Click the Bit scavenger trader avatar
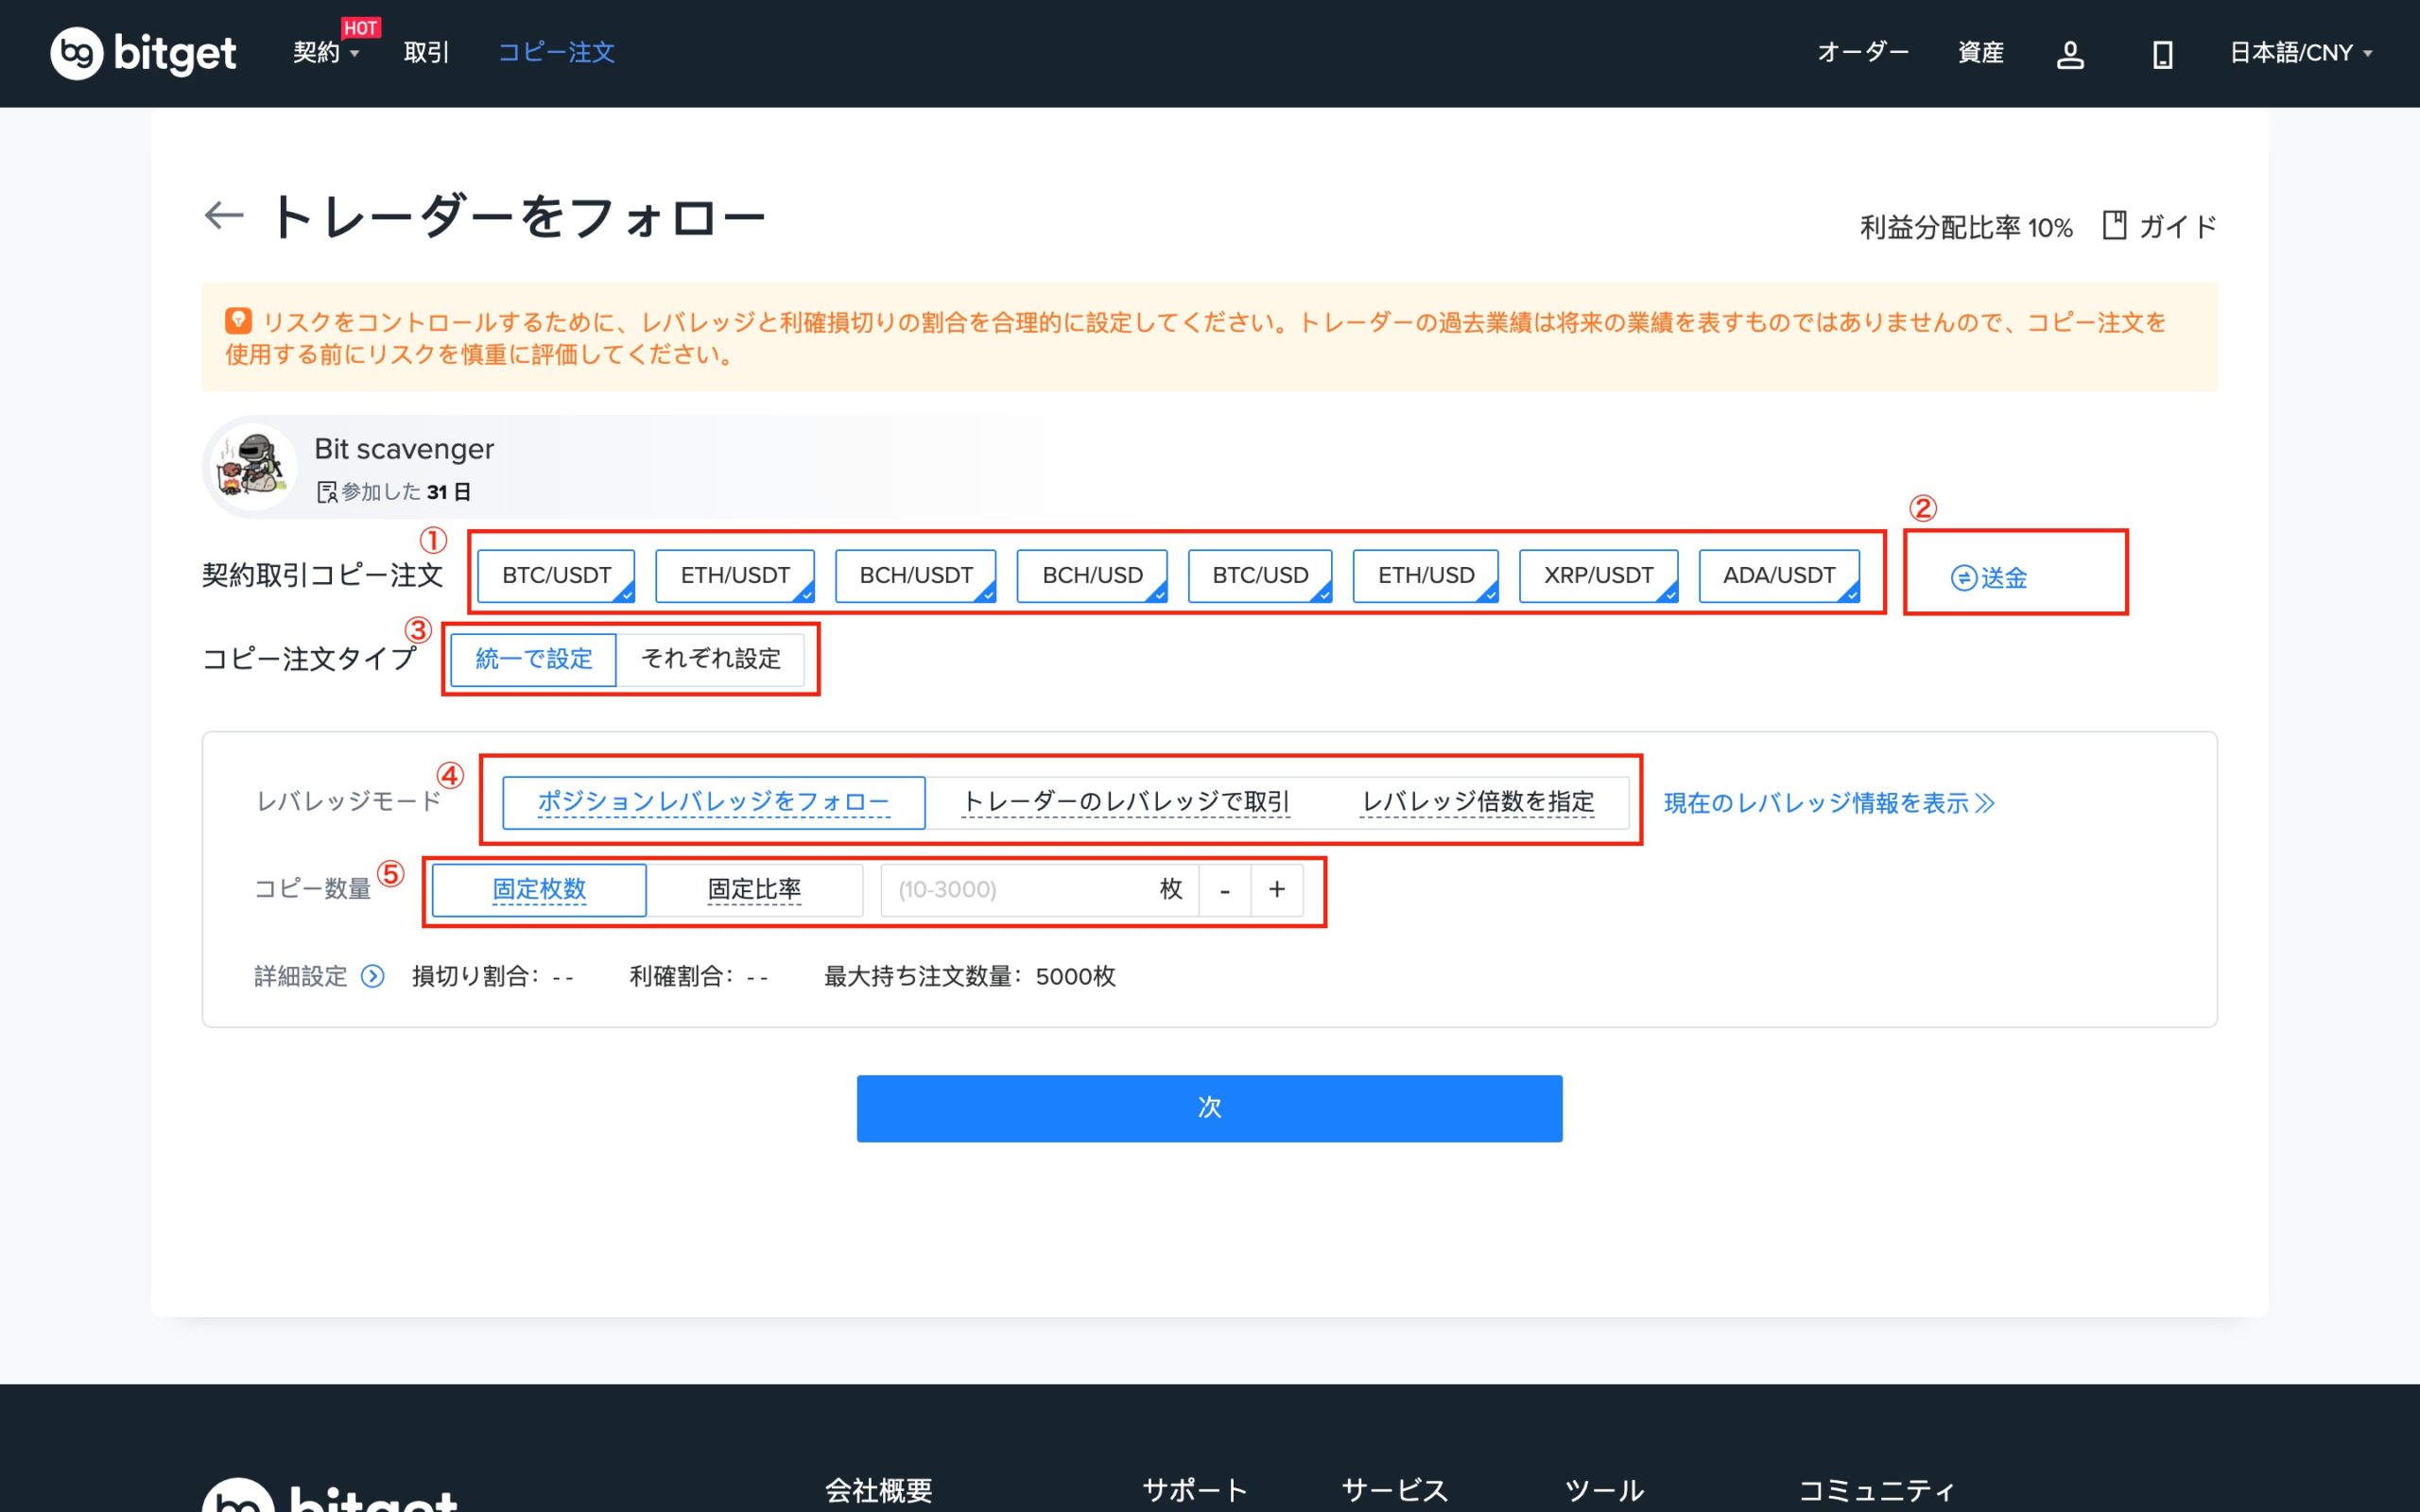The height and width of the screenshot is (1512, 2420). 251,466
